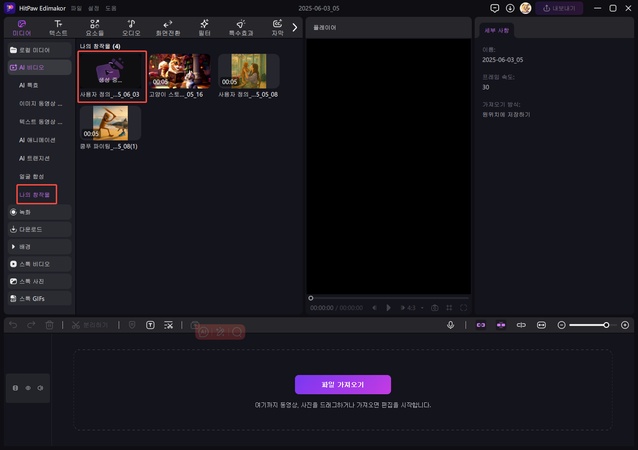Open the 미디어 (Media) tab
Viewport: 638px width, 450px height.
click(x=22, y=28)
